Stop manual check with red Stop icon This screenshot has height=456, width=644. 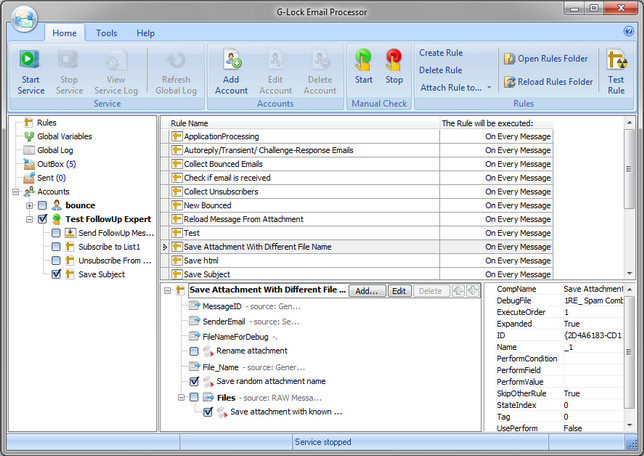click(x=393, y=60)
